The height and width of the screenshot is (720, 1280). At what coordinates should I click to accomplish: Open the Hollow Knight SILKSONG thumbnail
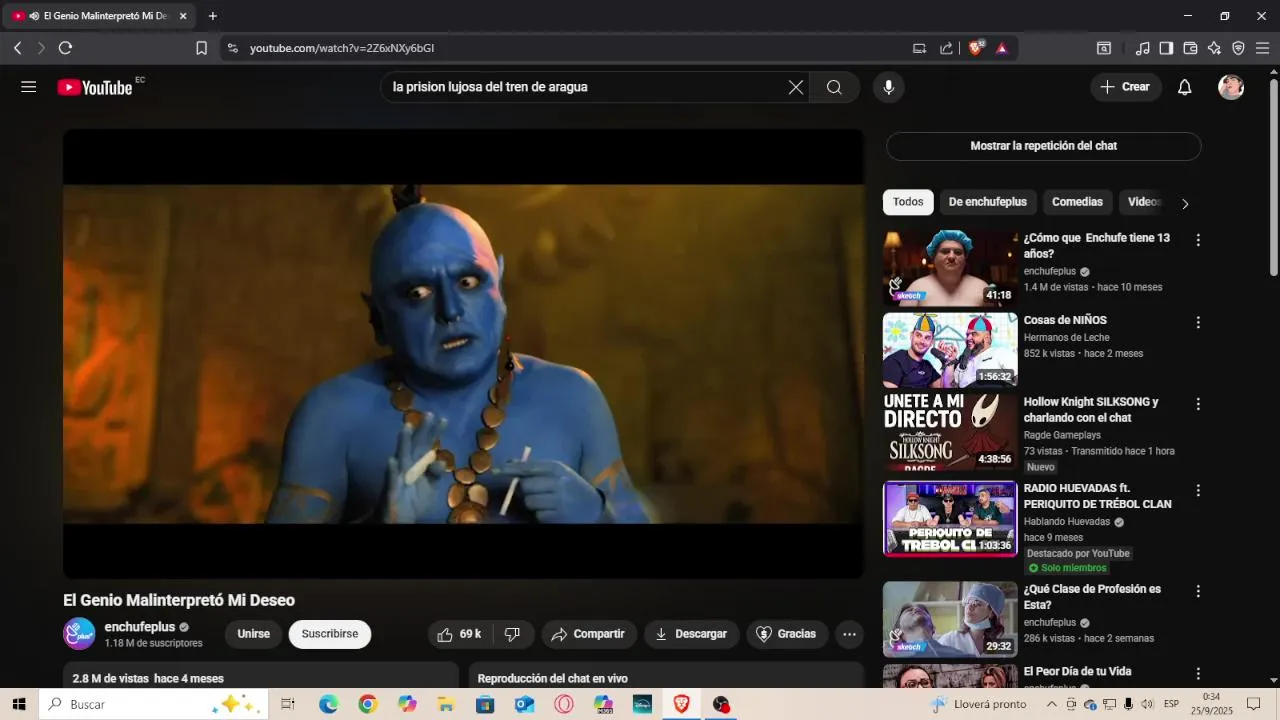950,432
